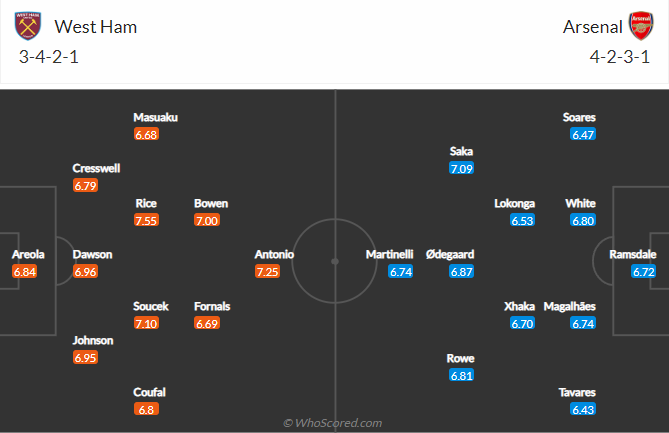This screenshot has width=669, height=433.
Task: Click Antonio's 7.25 rating badge
Action: point(267,271)
